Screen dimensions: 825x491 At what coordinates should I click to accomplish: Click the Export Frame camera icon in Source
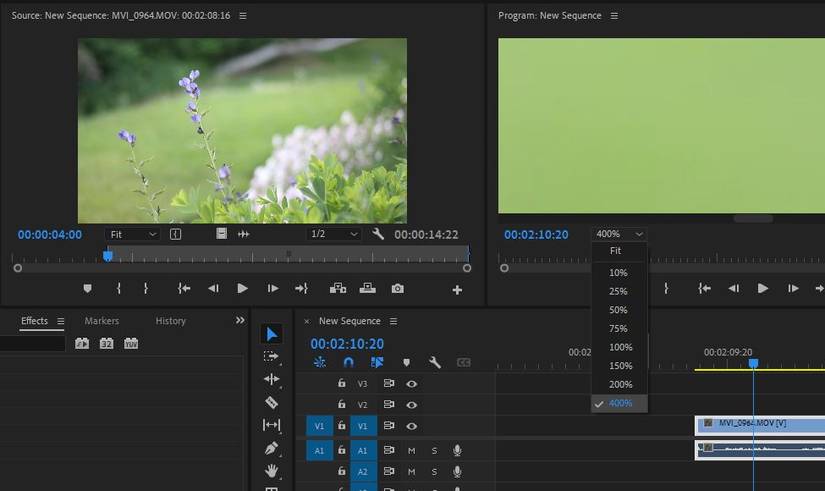397,288
